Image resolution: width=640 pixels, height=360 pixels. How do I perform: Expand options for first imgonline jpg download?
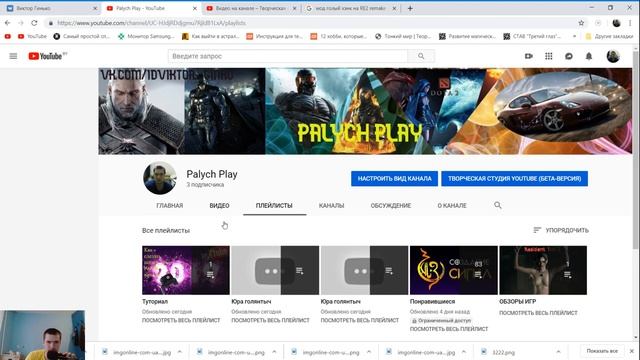click(180, 352)
